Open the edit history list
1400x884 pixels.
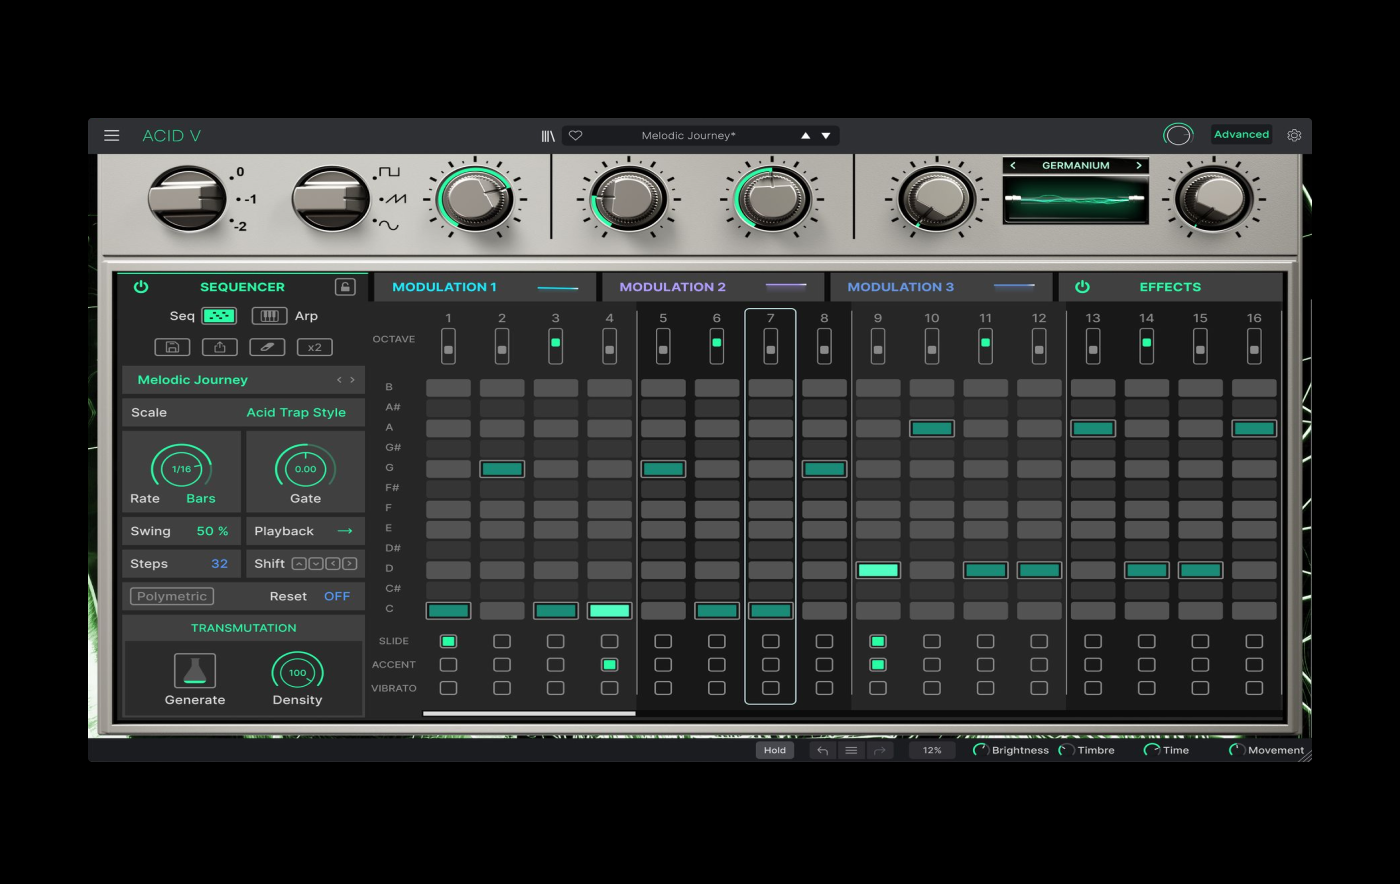tap(851, 750)
